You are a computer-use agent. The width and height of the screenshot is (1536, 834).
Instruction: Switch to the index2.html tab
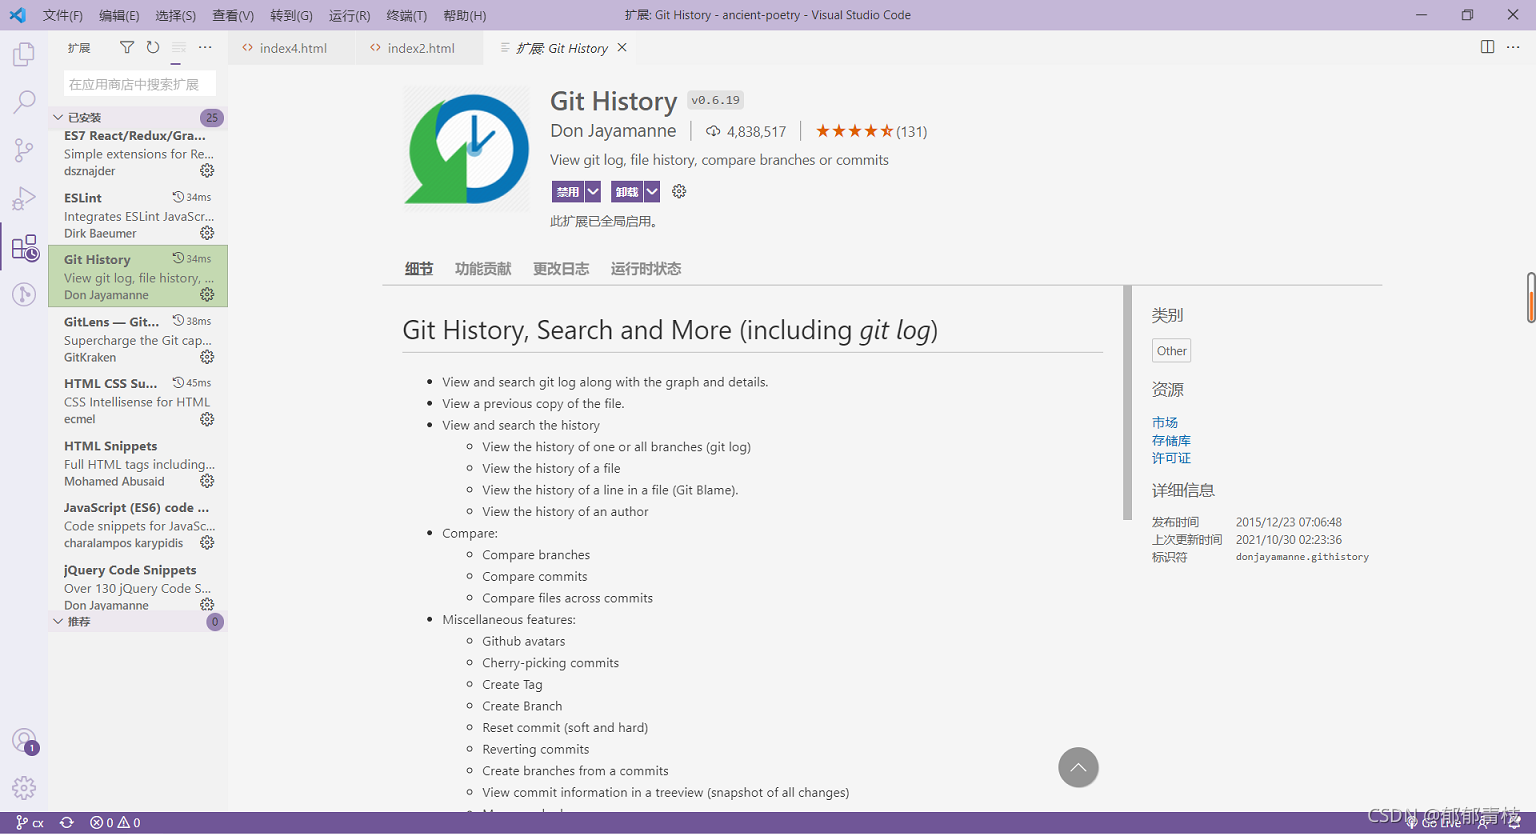point(420,48)
